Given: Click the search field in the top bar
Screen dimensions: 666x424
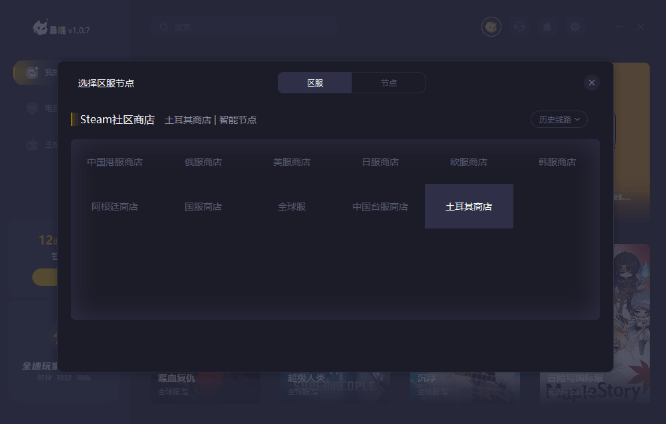Looking at the screenshot, I should [x=244, y=27].
